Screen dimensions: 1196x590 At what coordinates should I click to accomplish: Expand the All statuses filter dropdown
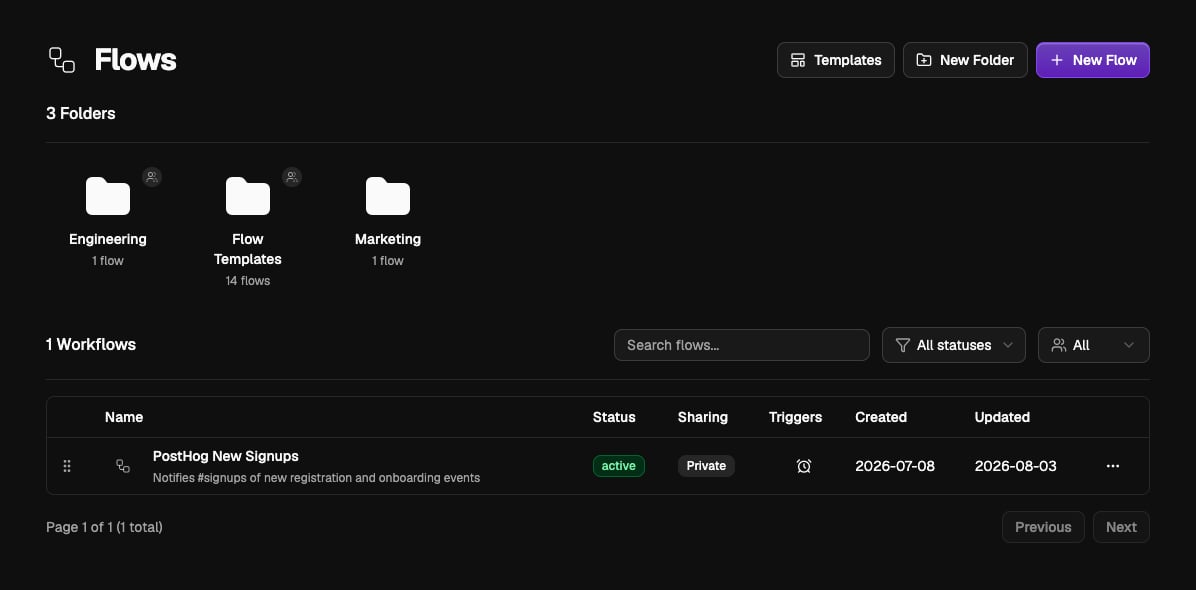click(953, 345)
